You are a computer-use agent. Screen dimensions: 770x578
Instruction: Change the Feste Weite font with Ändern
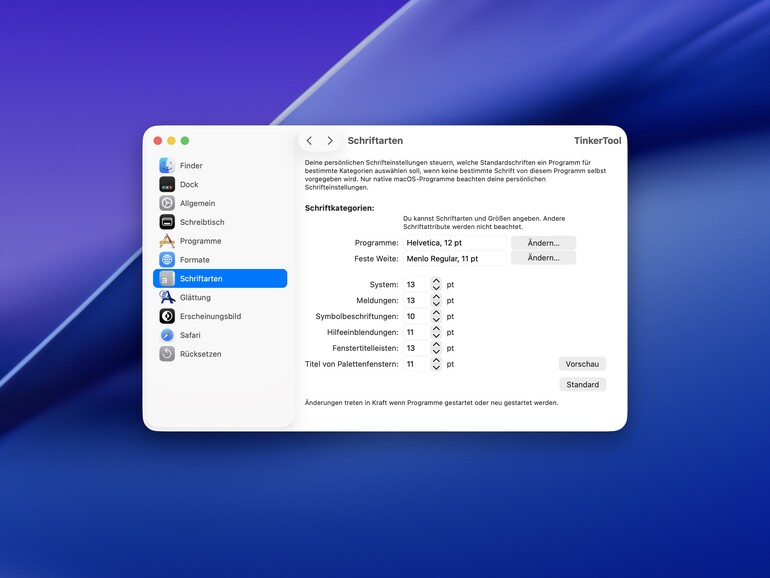(544, 258)
